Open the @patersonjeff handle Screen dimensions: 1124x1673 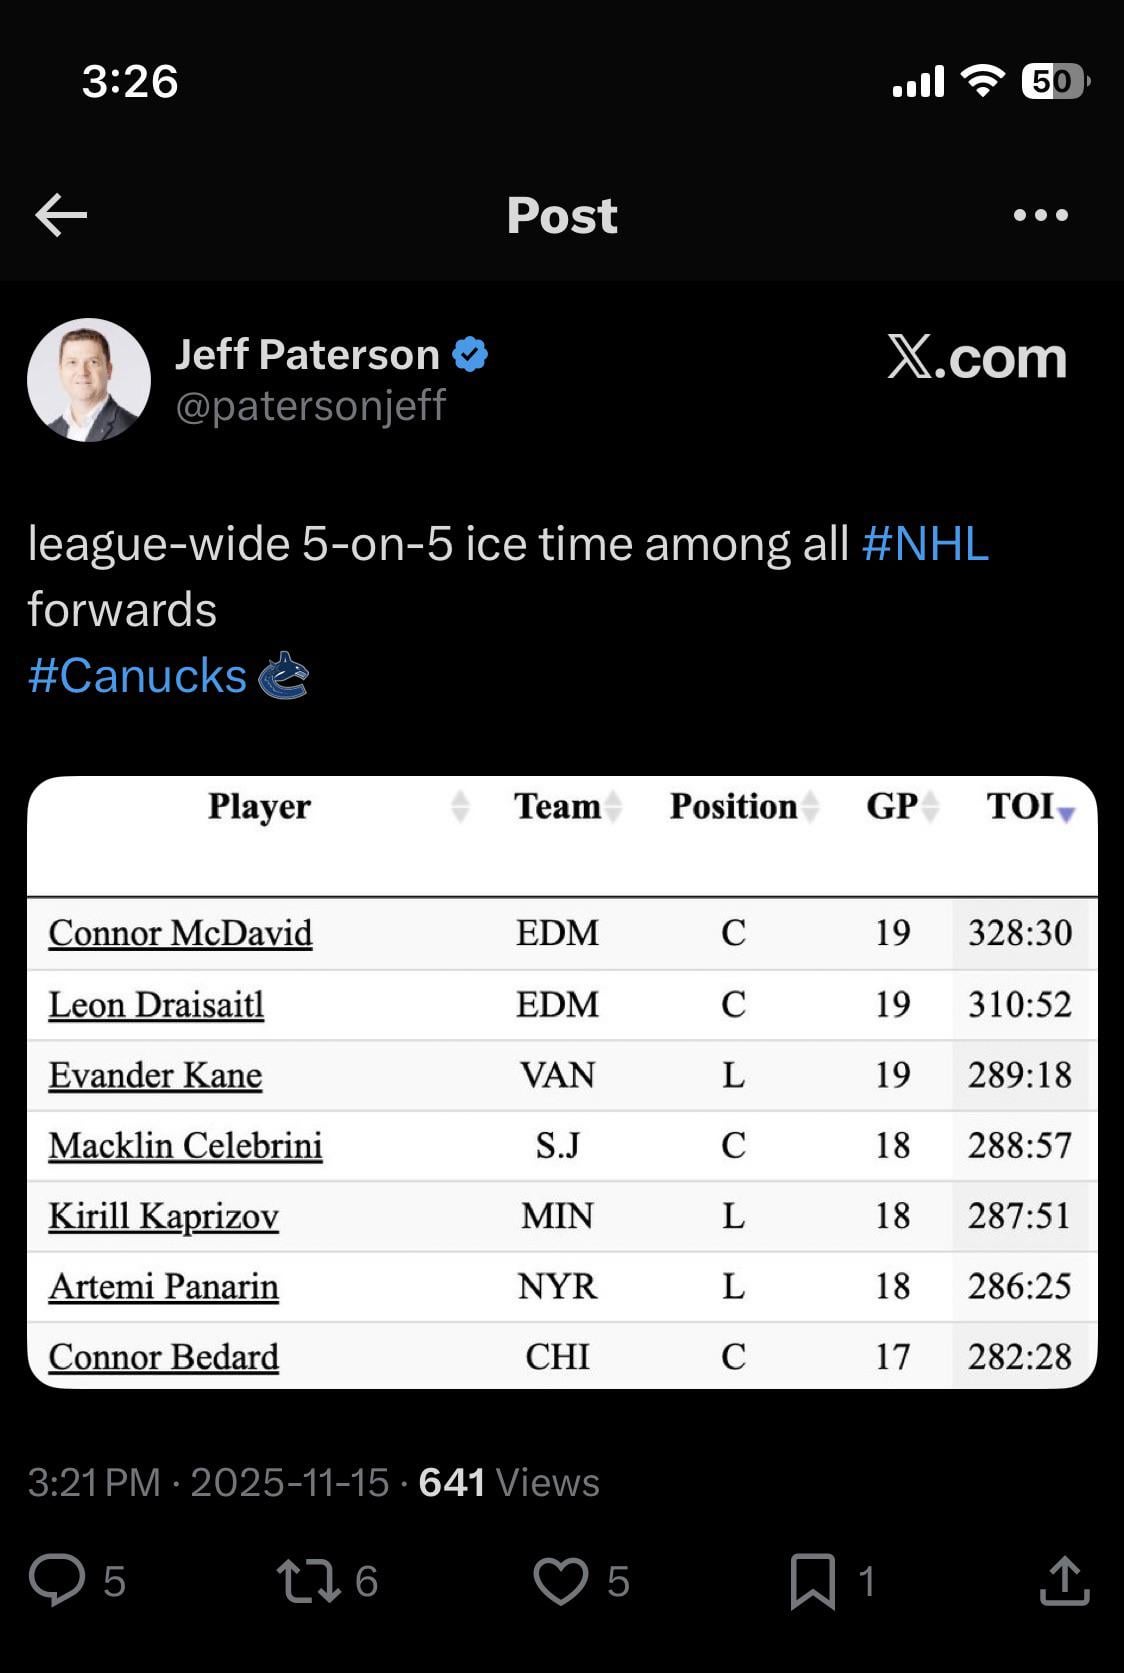[x=311, y=406]
